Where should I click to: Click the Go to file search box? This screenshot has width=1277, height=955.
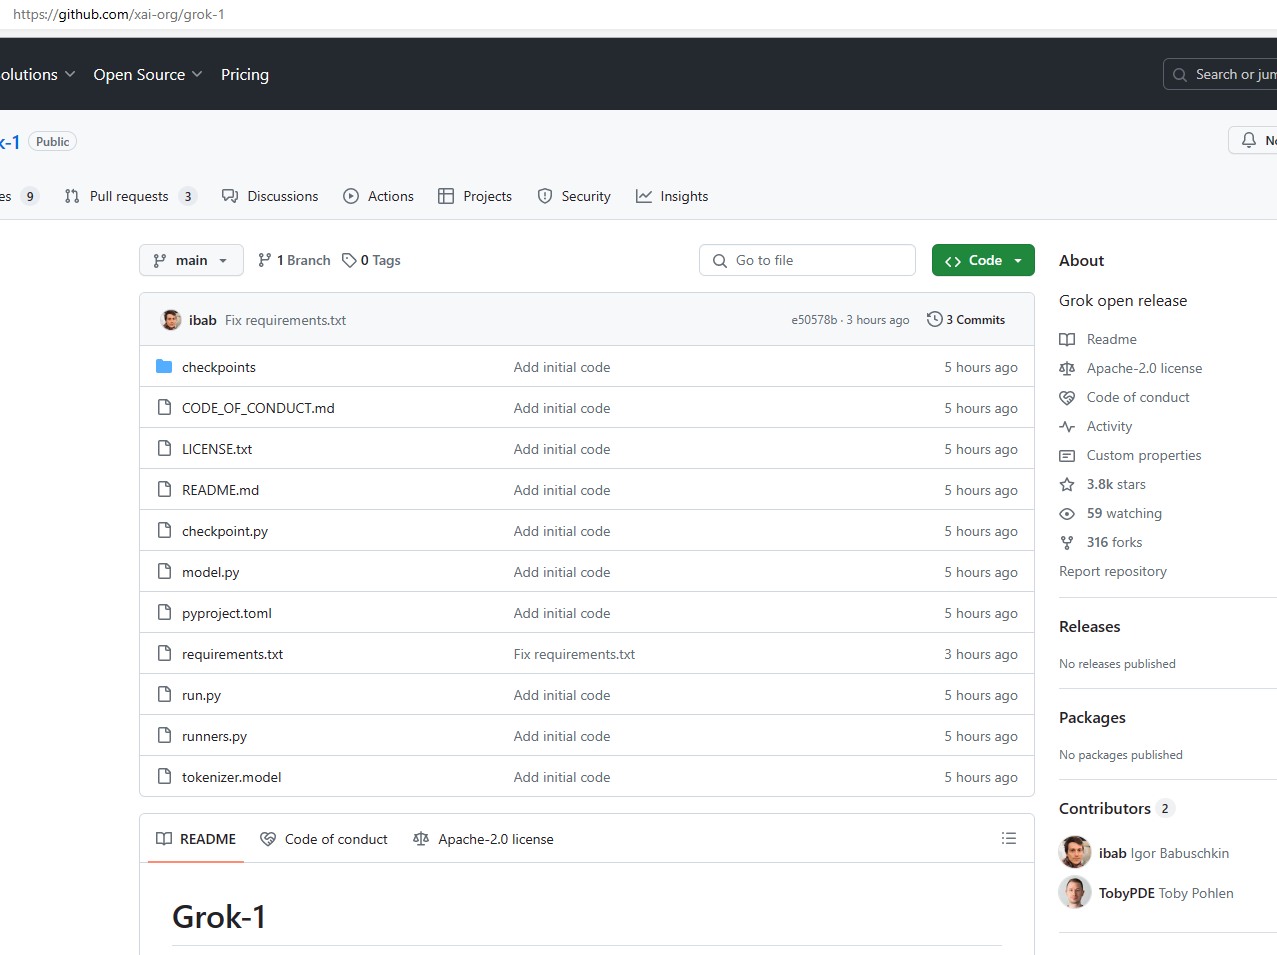point(807,261)
